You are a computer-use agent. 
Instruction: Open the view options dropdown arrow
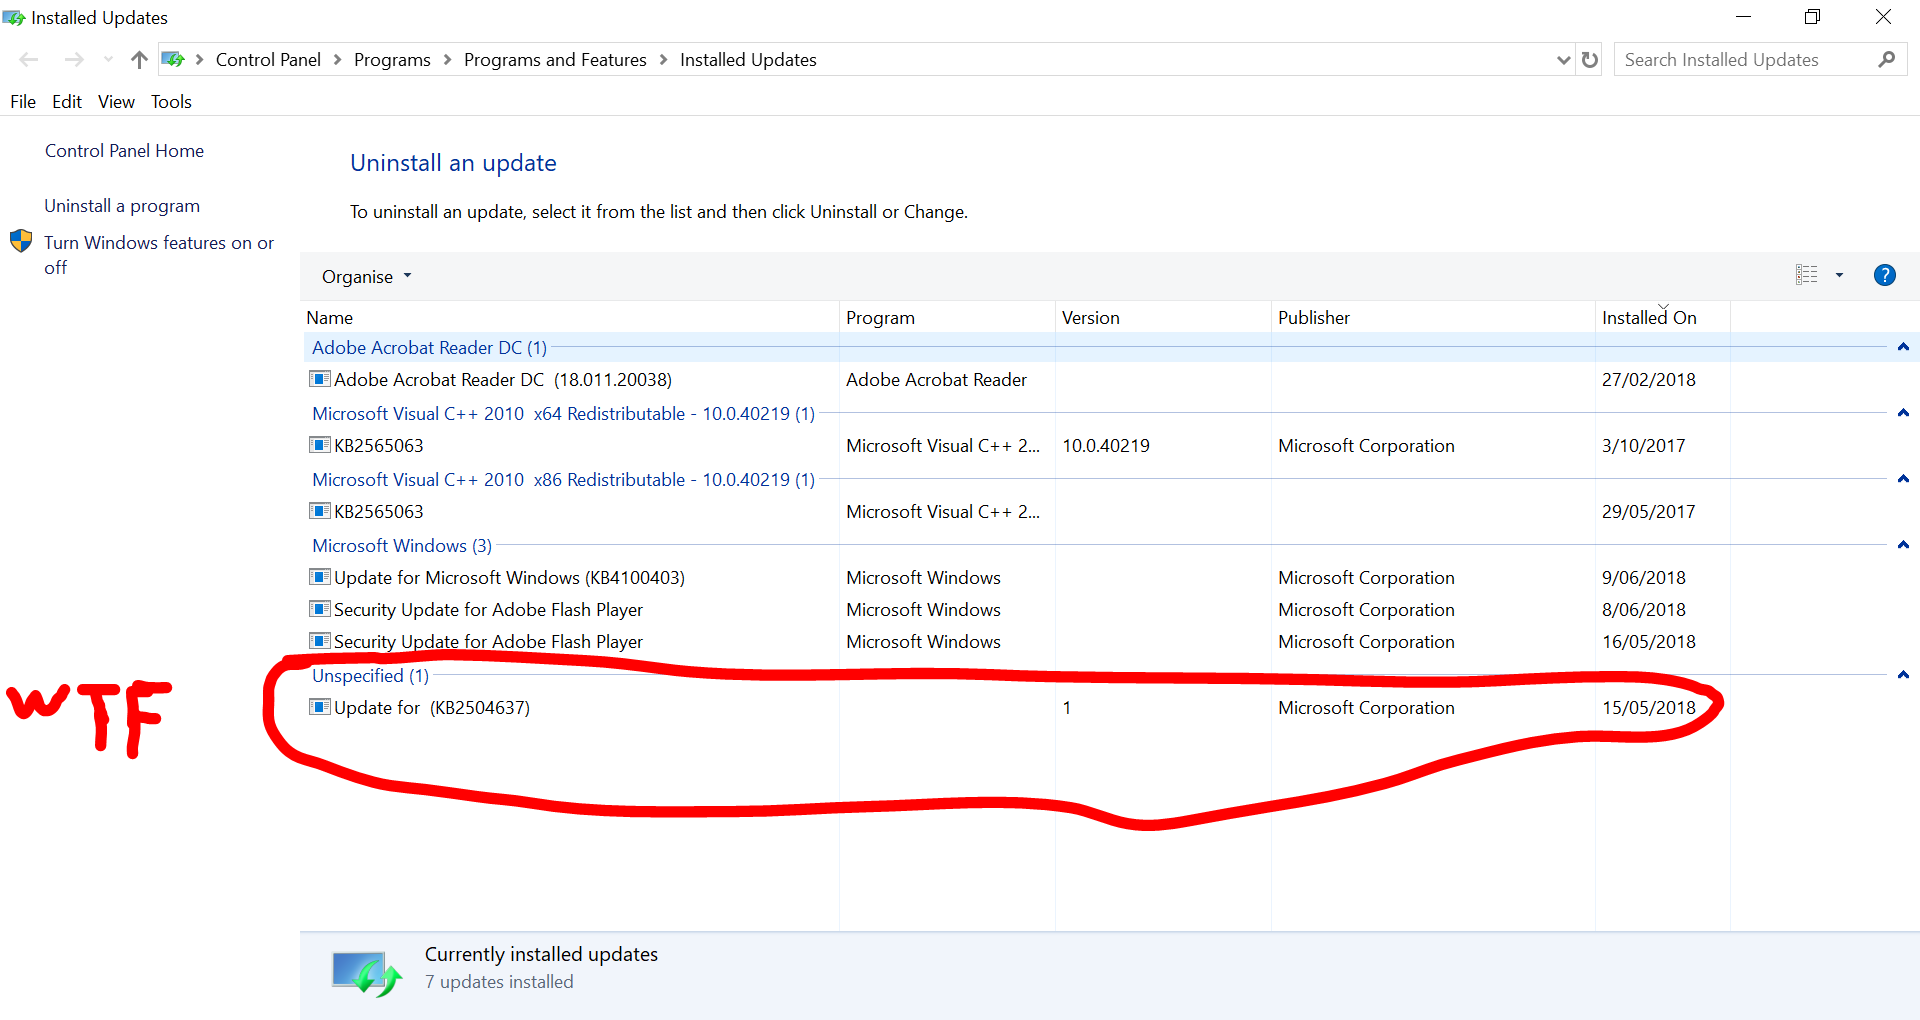1839,275
